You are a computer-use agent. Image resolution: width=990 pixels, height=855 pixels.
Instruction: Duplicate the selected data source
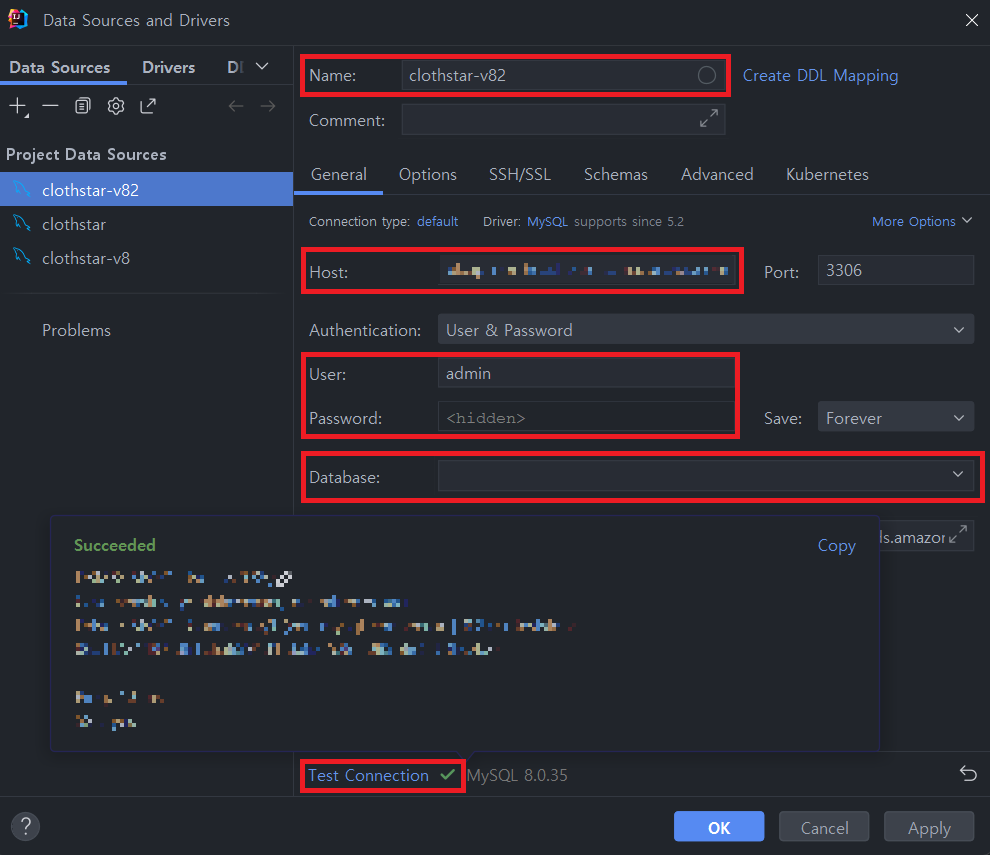[83, 105]
